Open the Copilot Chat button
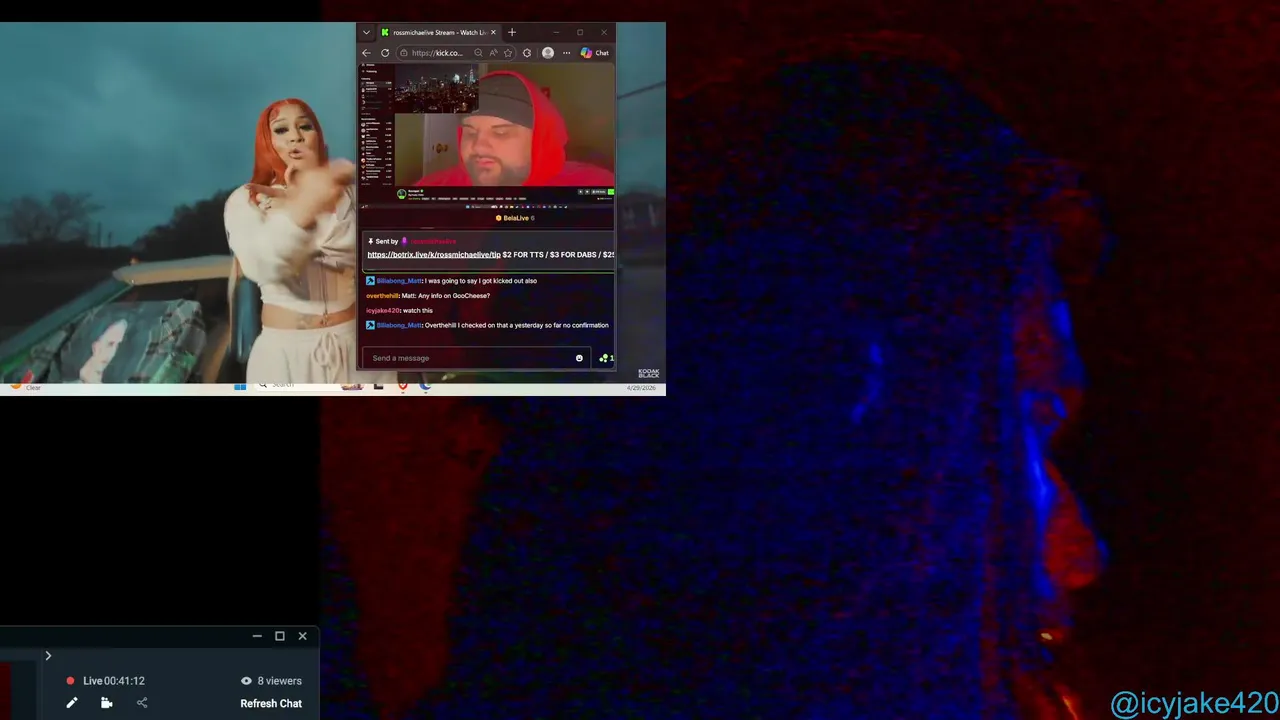1280x720 pixels. coord(595,53)
